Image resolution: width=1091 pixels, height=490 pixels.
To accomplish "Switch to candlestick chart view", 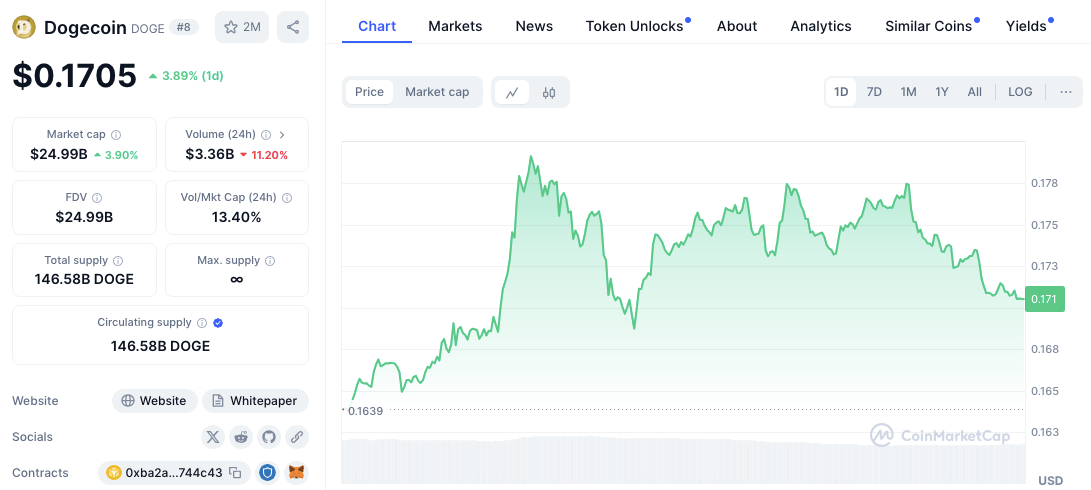I will click(x=549, y=92).
